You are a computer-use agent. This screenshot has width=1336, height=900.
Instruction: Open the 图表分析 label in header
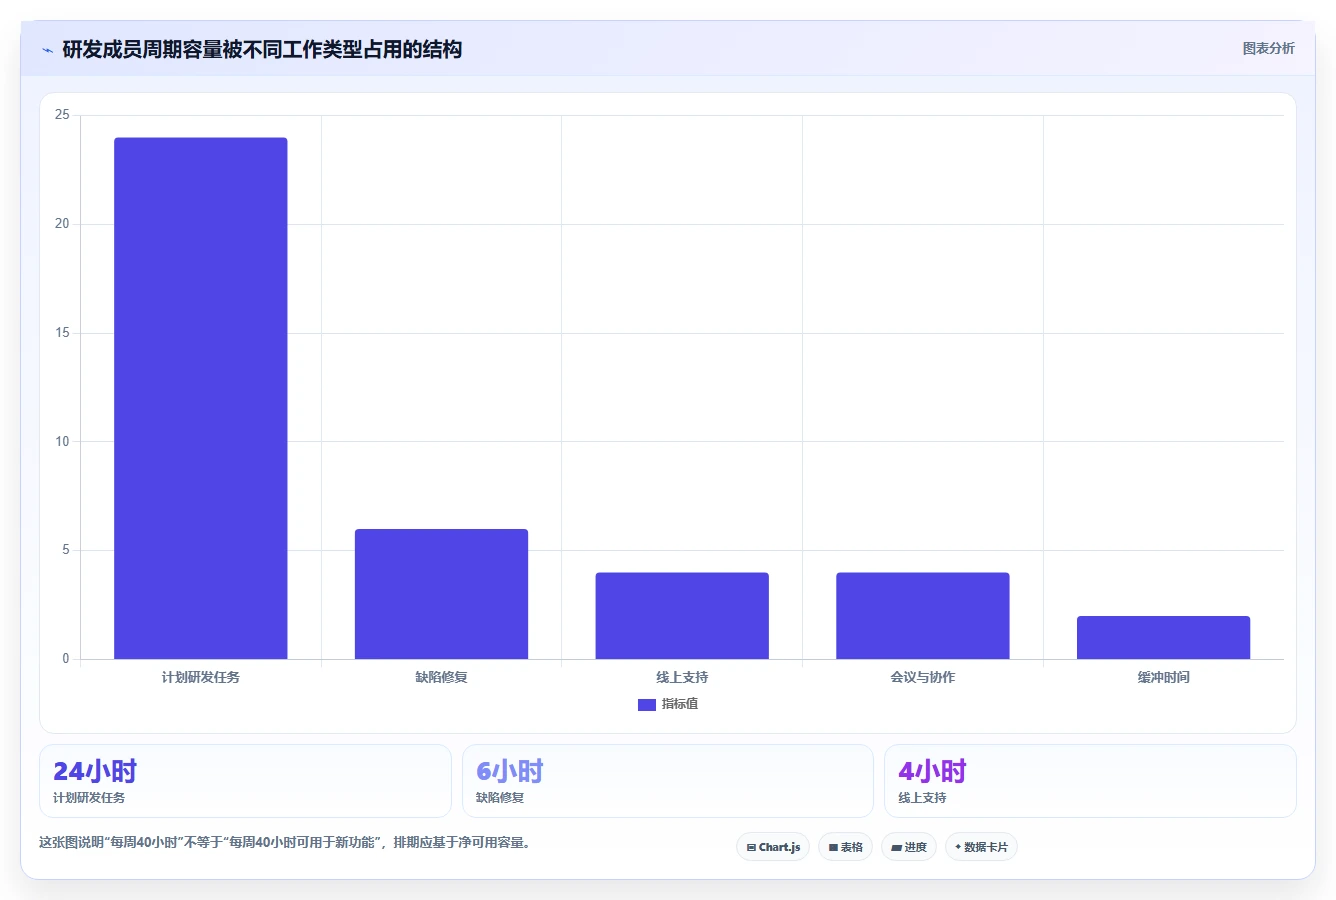1268,48
